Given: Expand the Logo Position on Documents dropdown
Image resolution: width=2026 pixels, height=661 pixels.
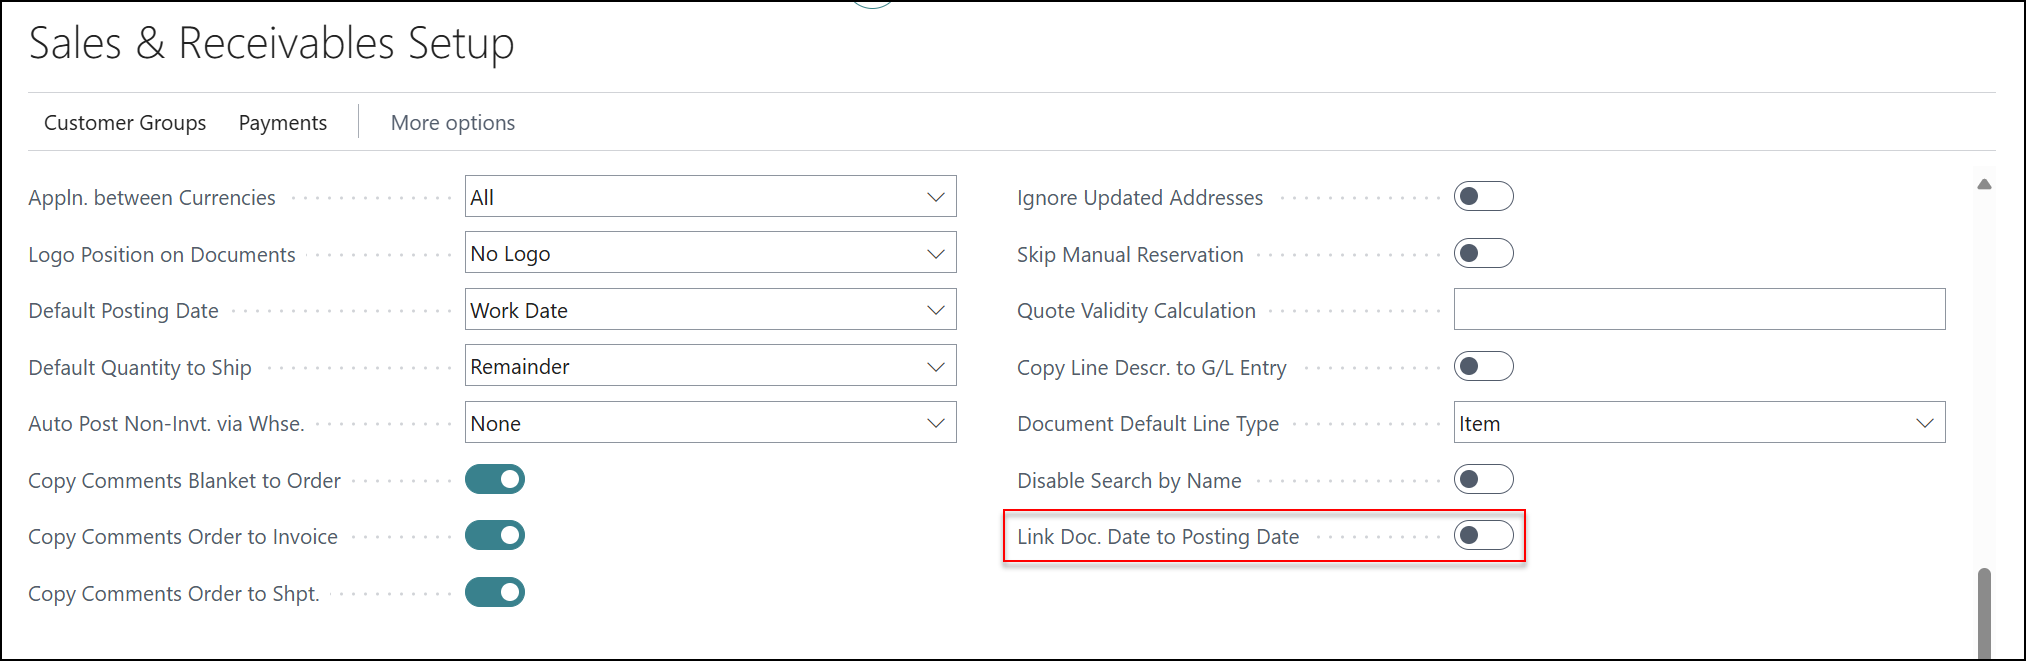Looking at the screenshot, I should pyautogui.click(x=710, y=254).
